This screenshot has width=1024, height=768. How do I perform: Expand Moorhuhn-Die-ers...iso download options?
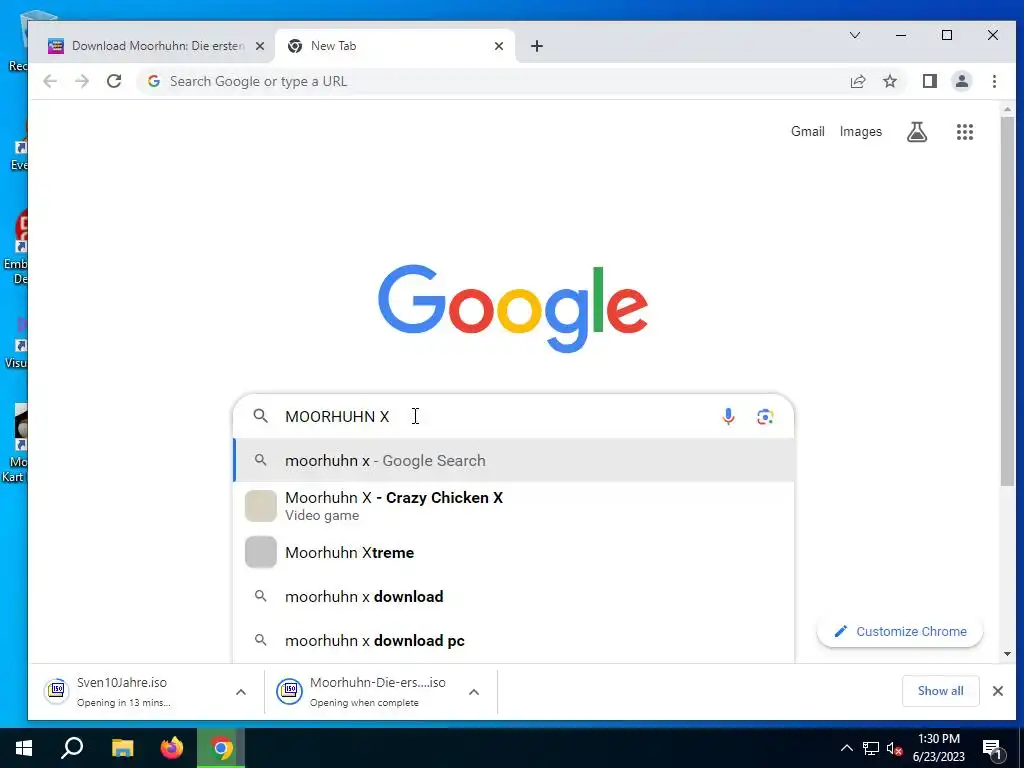pyautogui.click(x=473, y=692)
